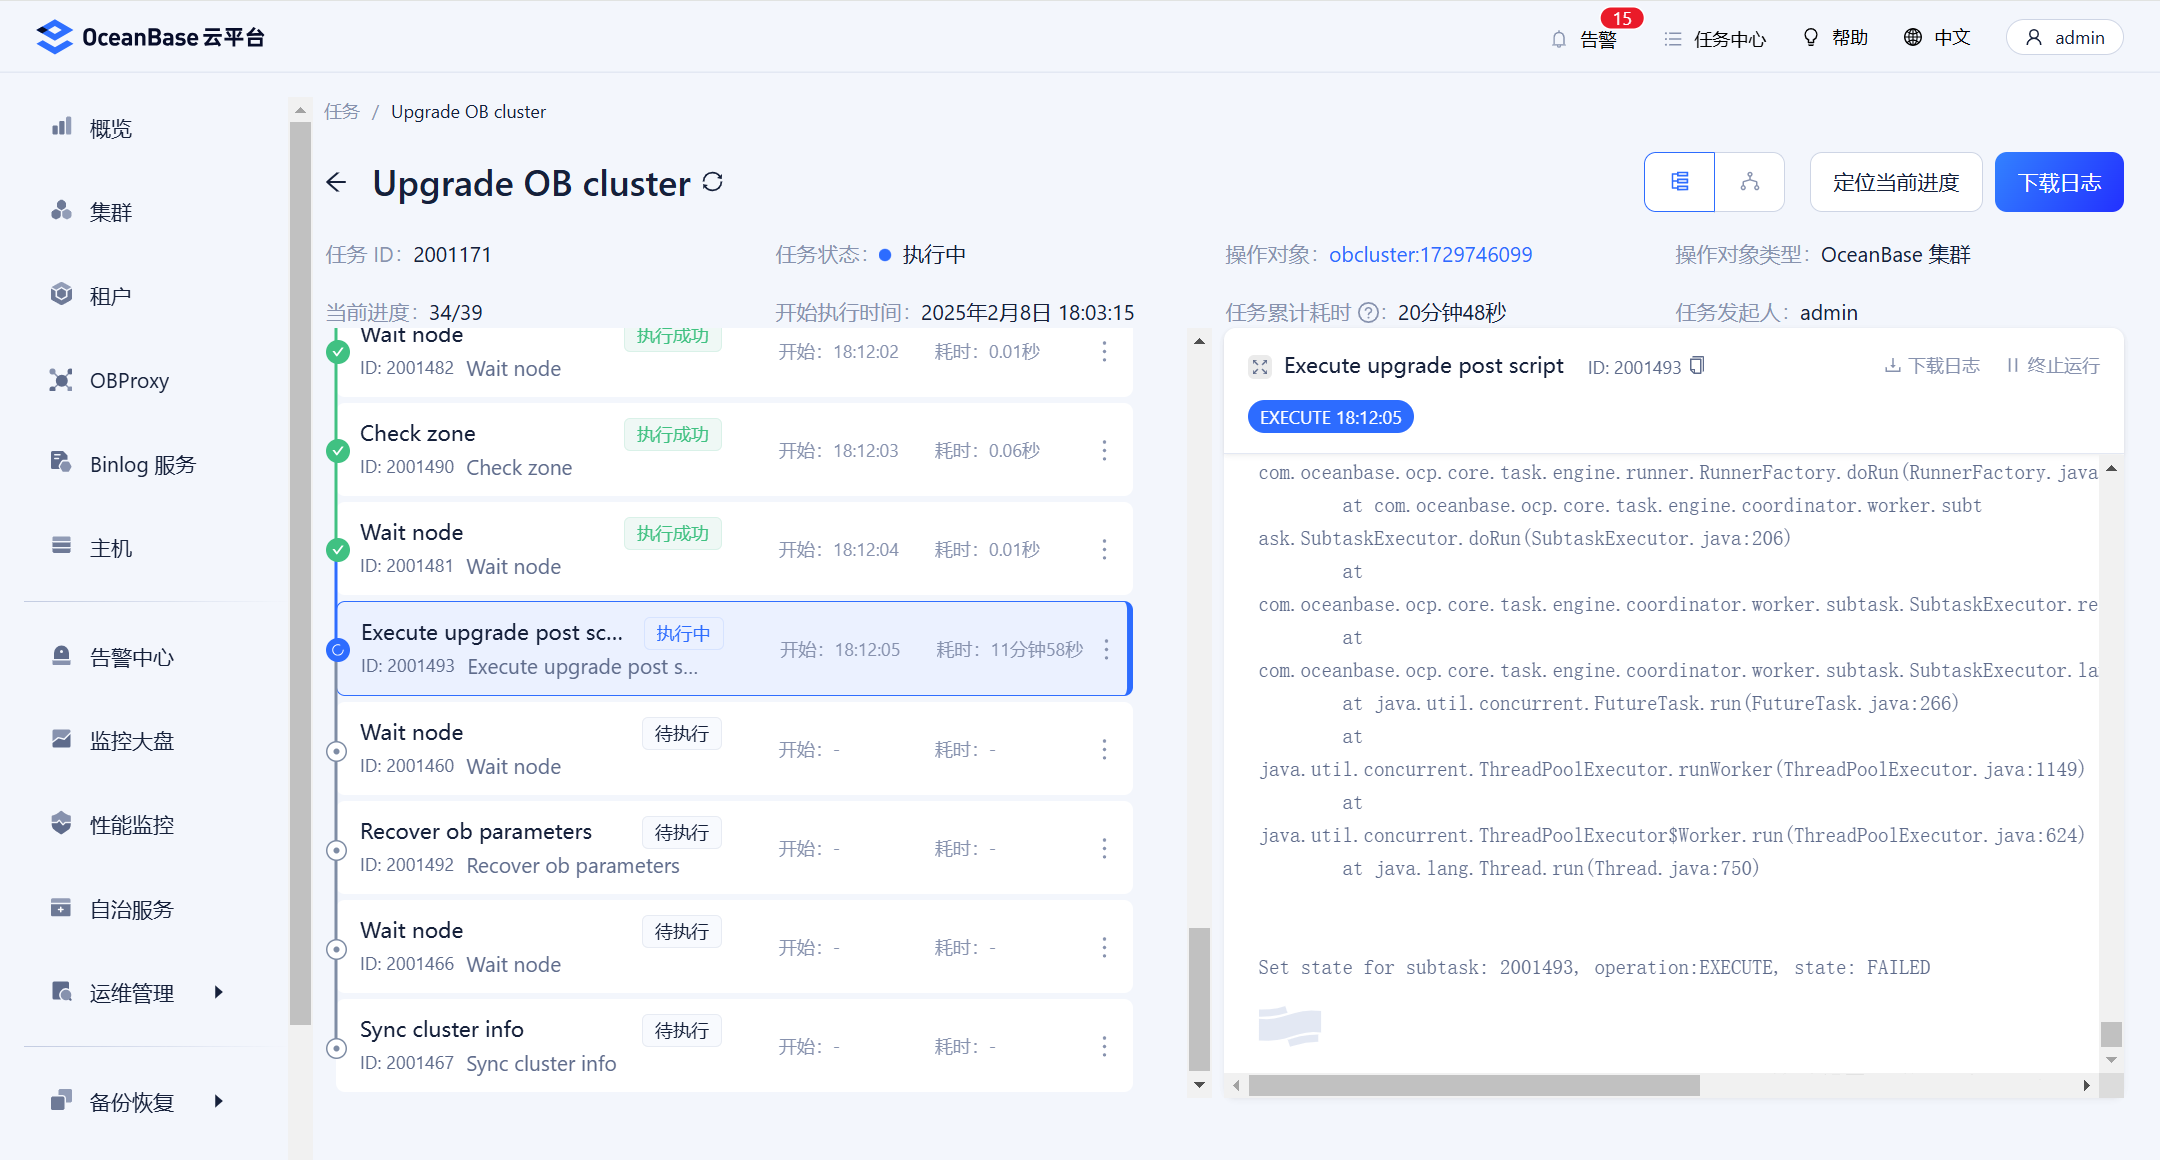This screenshot has width=2160, height=1160.
Task: Open the alarm bell notifications
Action: tap(1584, 39)
